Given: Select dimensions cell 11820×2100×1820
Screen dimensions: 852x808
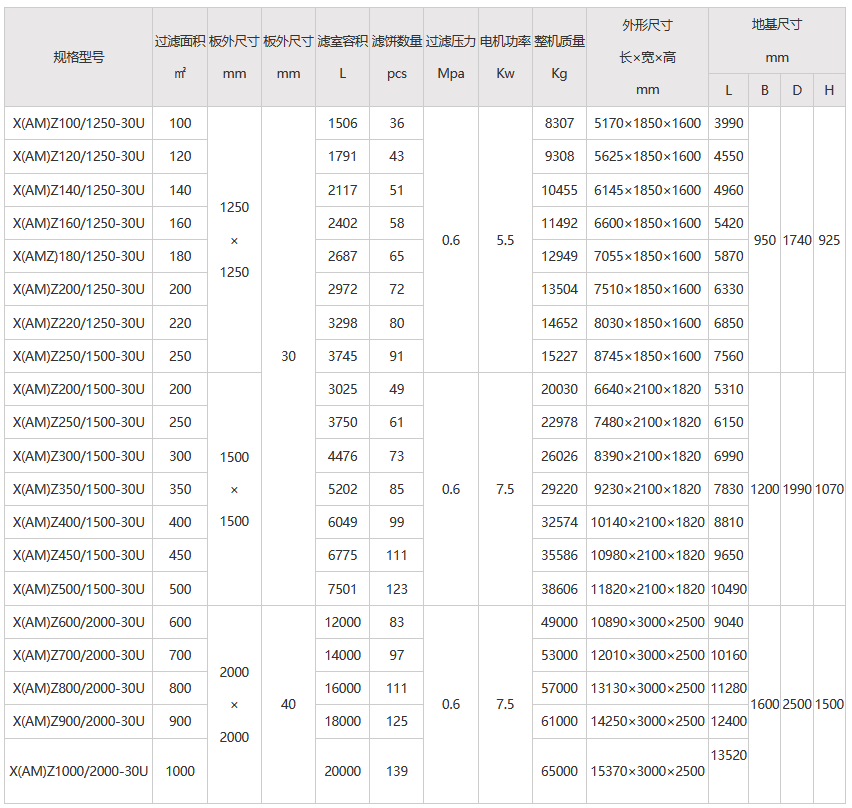Looking at the screenshot, I should click(x=647, y=589).
